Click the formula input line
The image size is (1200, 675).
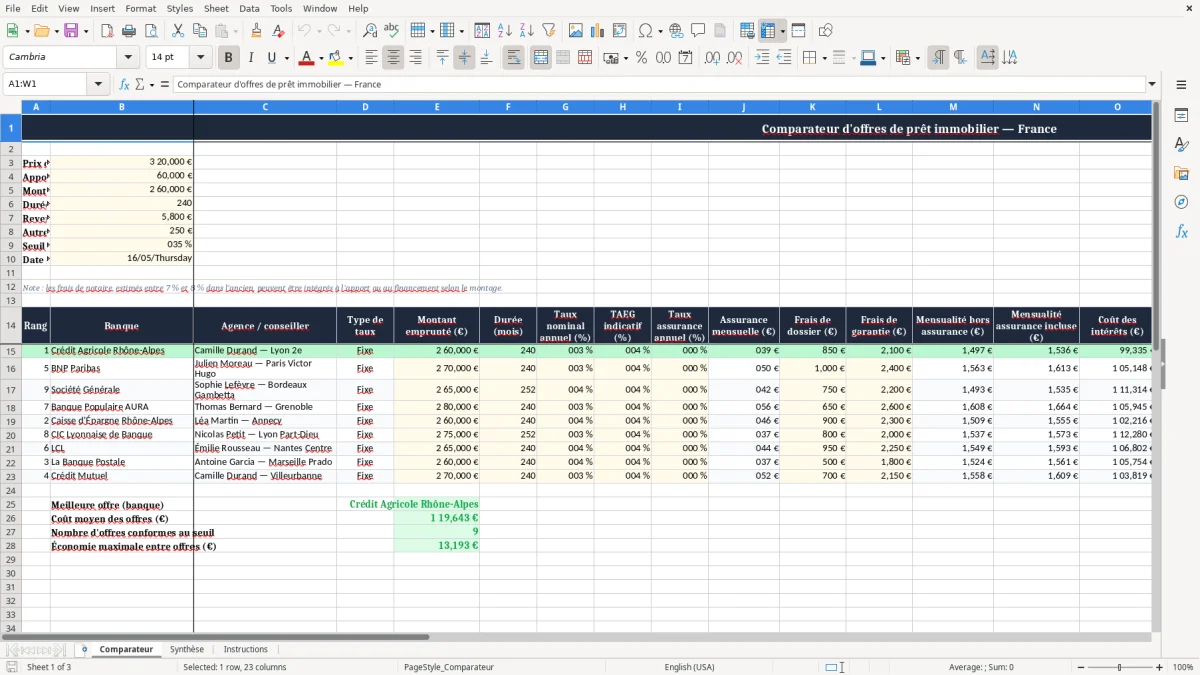click(x=660, y=84)
